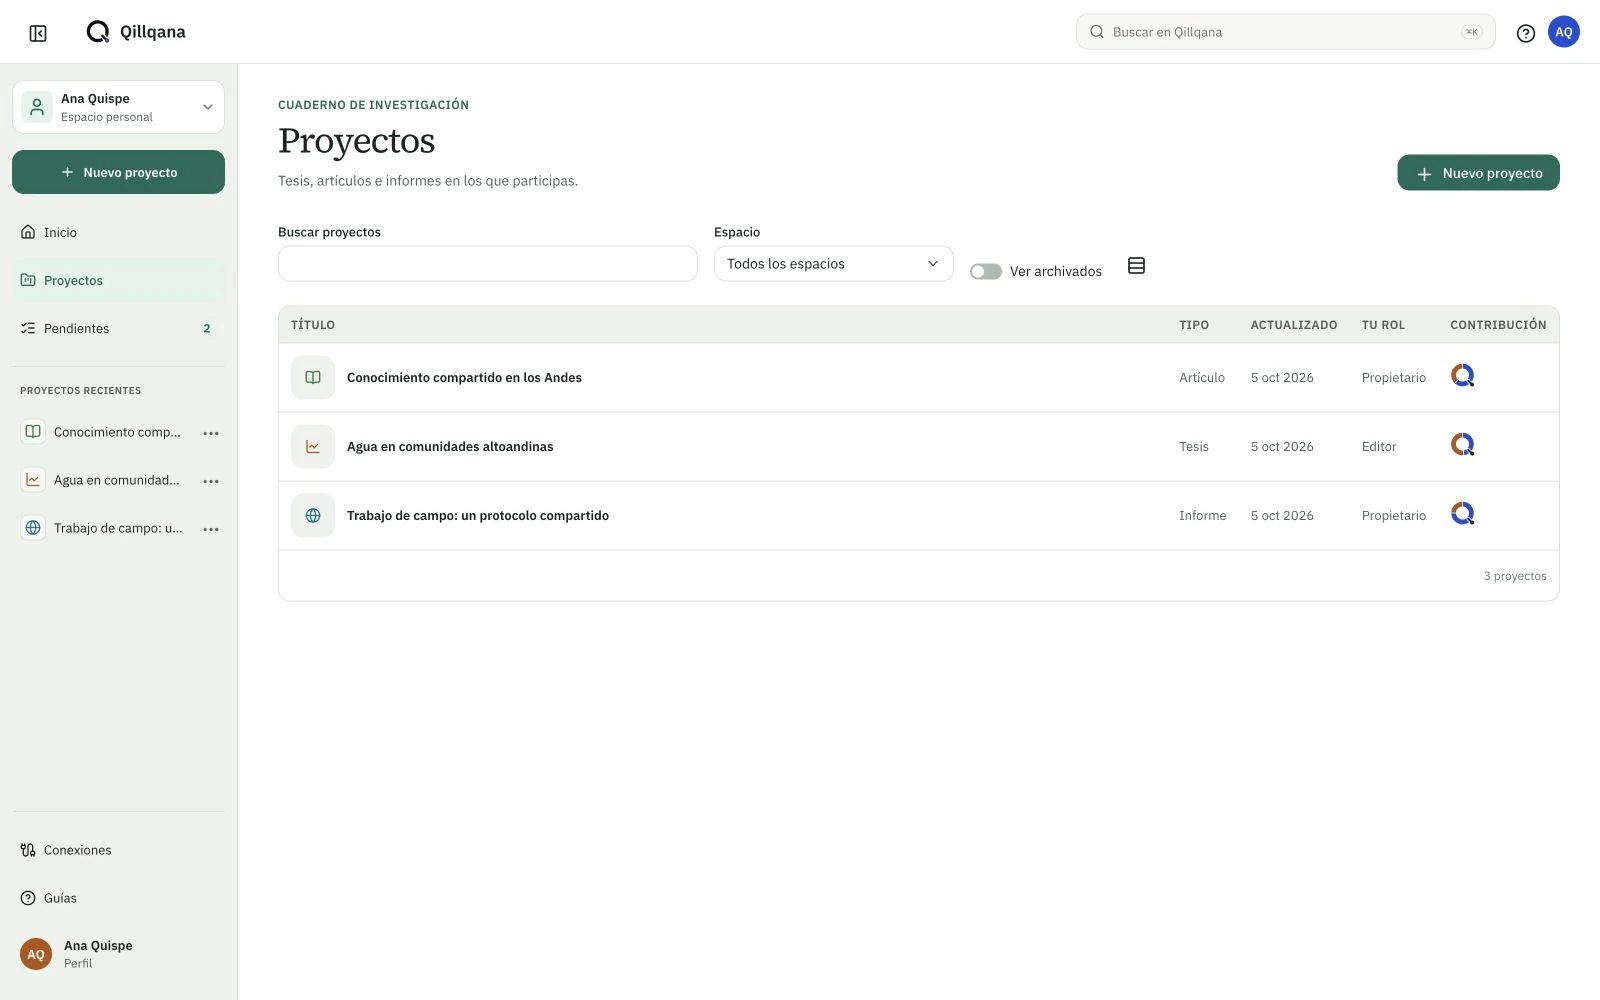
Task: Click the sidebar globe icon for Trabajo de campo
Action: [x=33, y=528]
